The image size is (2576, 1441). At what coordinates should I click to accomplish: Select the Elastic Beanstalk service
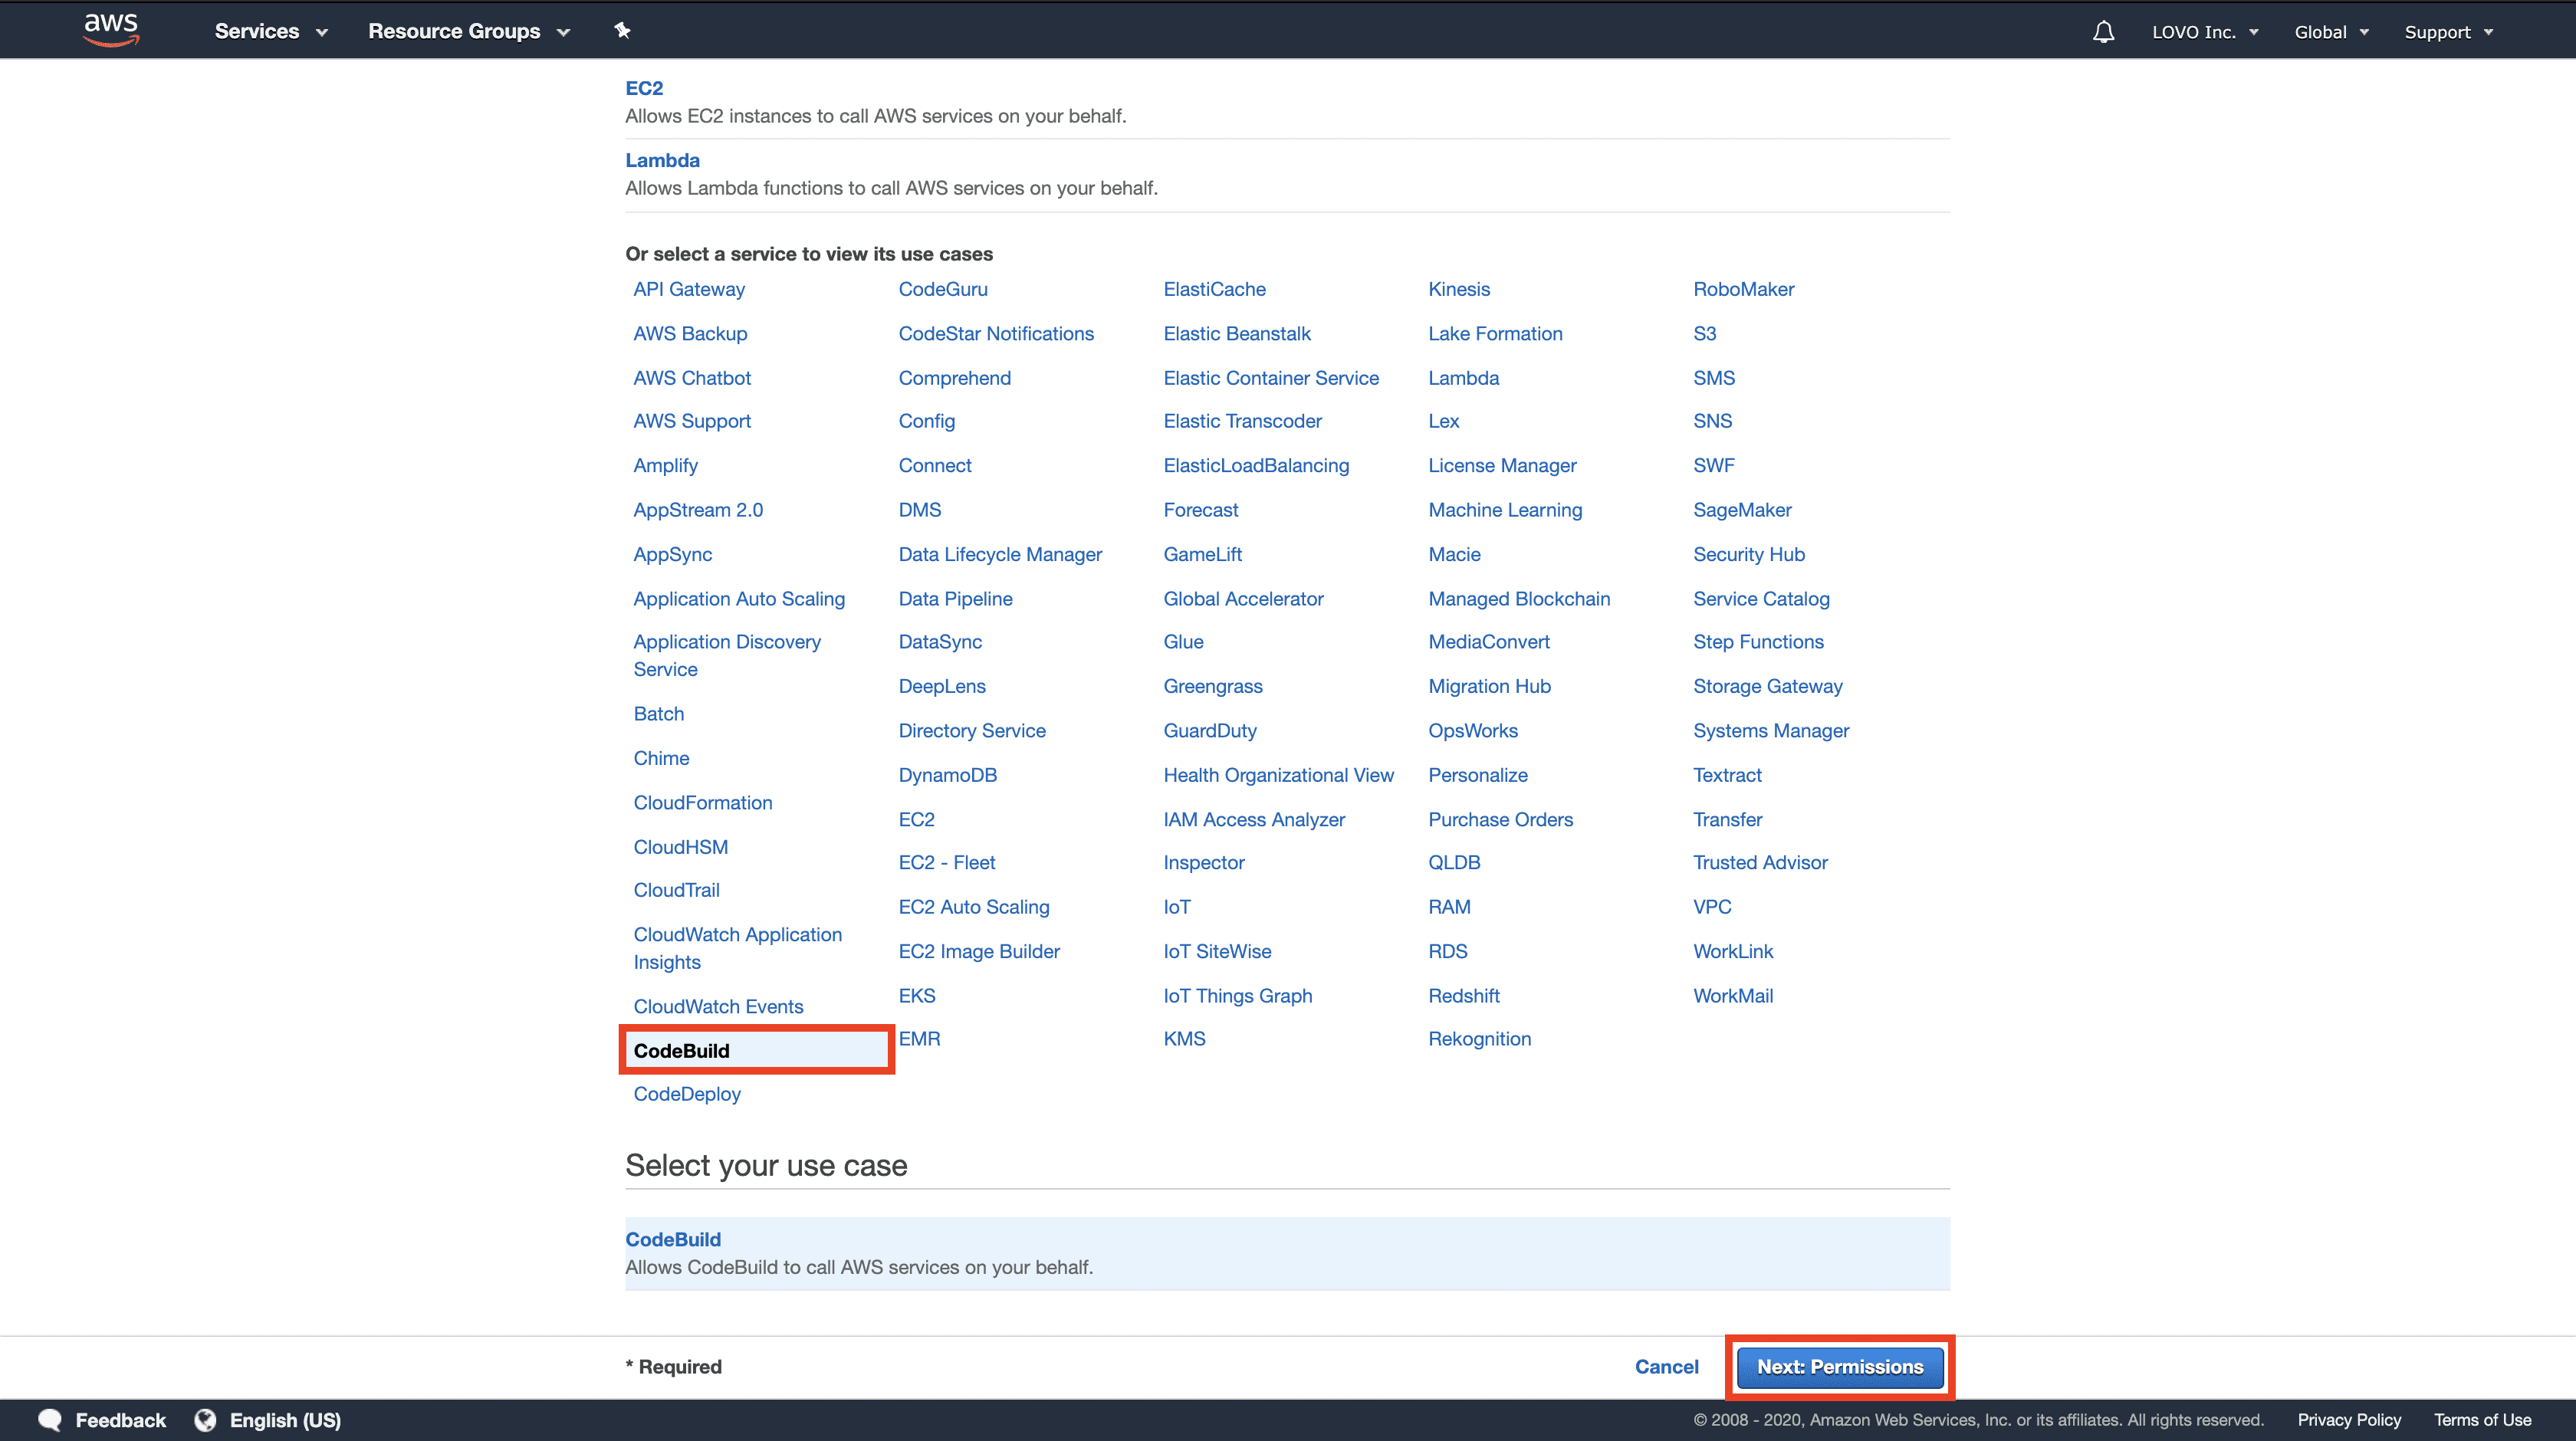[1237, 333]
